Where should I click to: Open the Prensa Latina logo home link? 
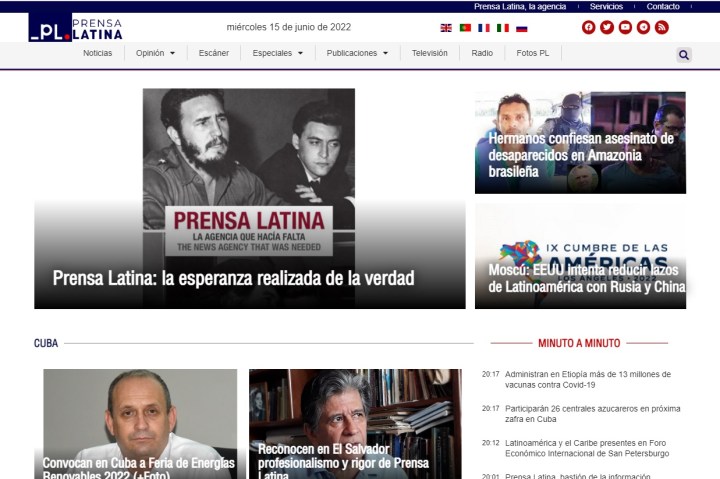click(x=76, y=27)
